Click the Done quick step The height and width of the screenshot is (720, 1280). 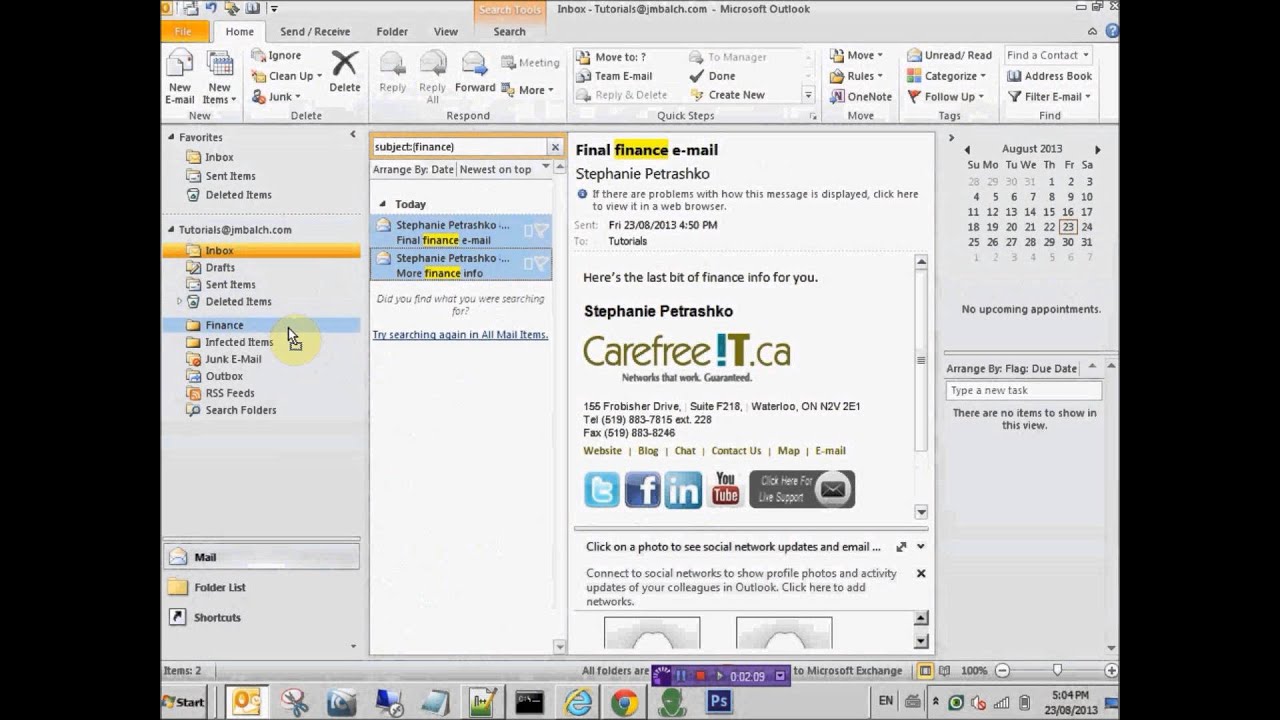(712, 76)
